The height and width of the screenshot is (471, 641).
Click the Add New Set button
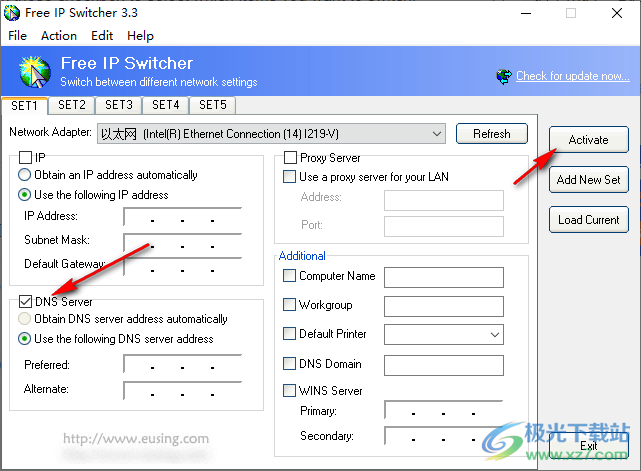coord(589,179)
